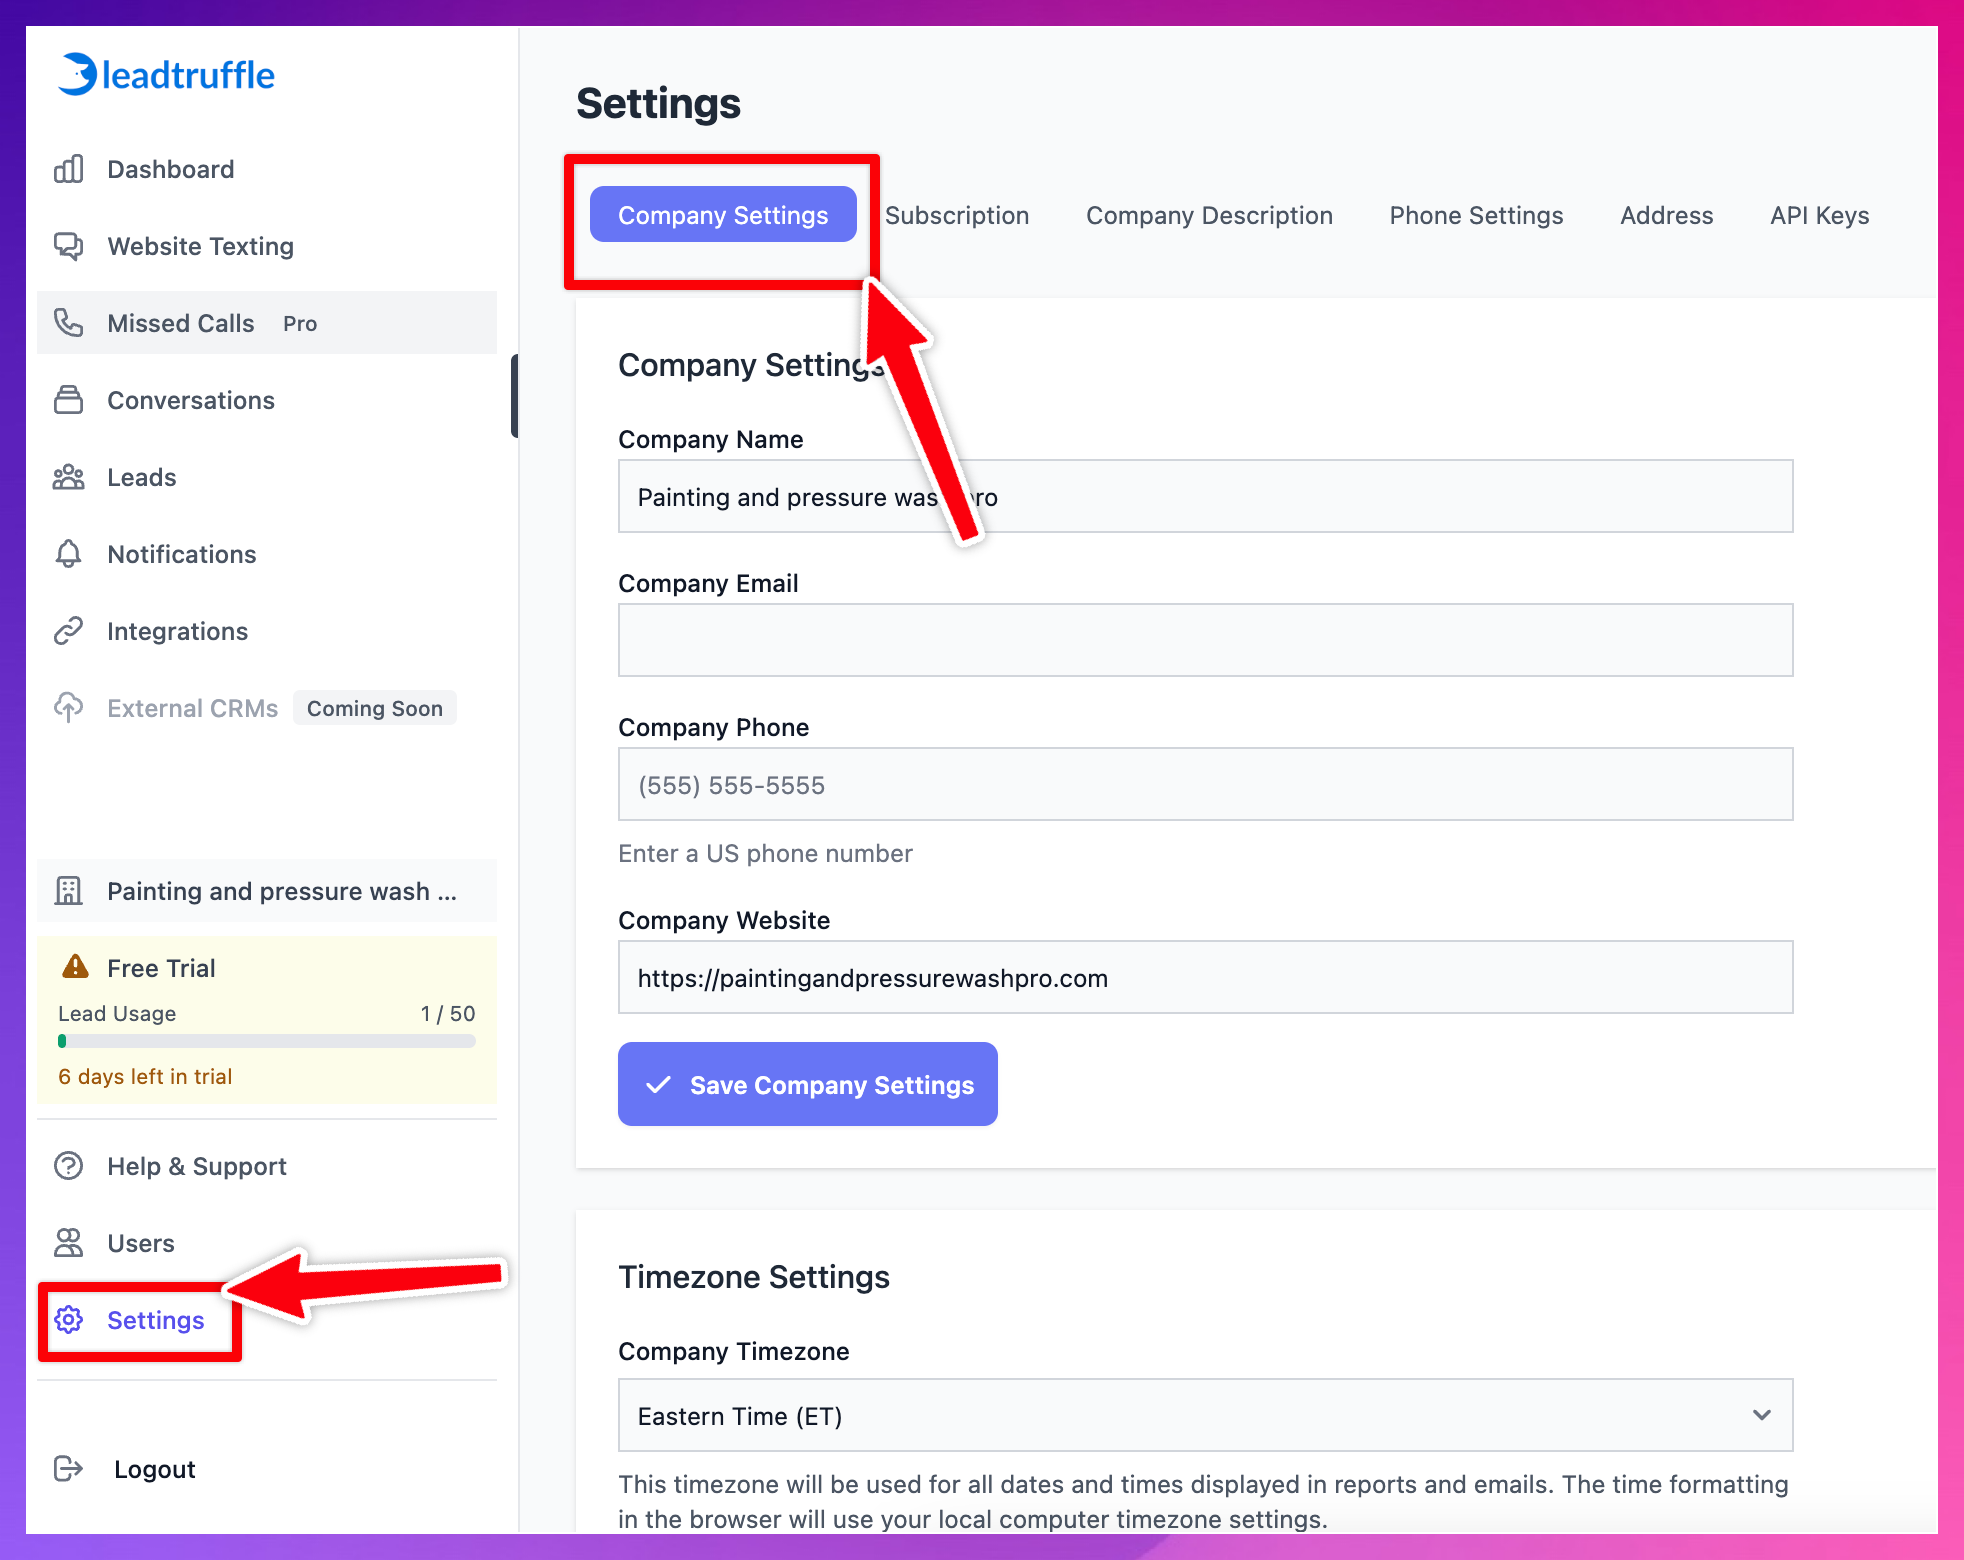Click the Conversations briefcase icon
The image size is (1964, 1560).
coord(68,400)
